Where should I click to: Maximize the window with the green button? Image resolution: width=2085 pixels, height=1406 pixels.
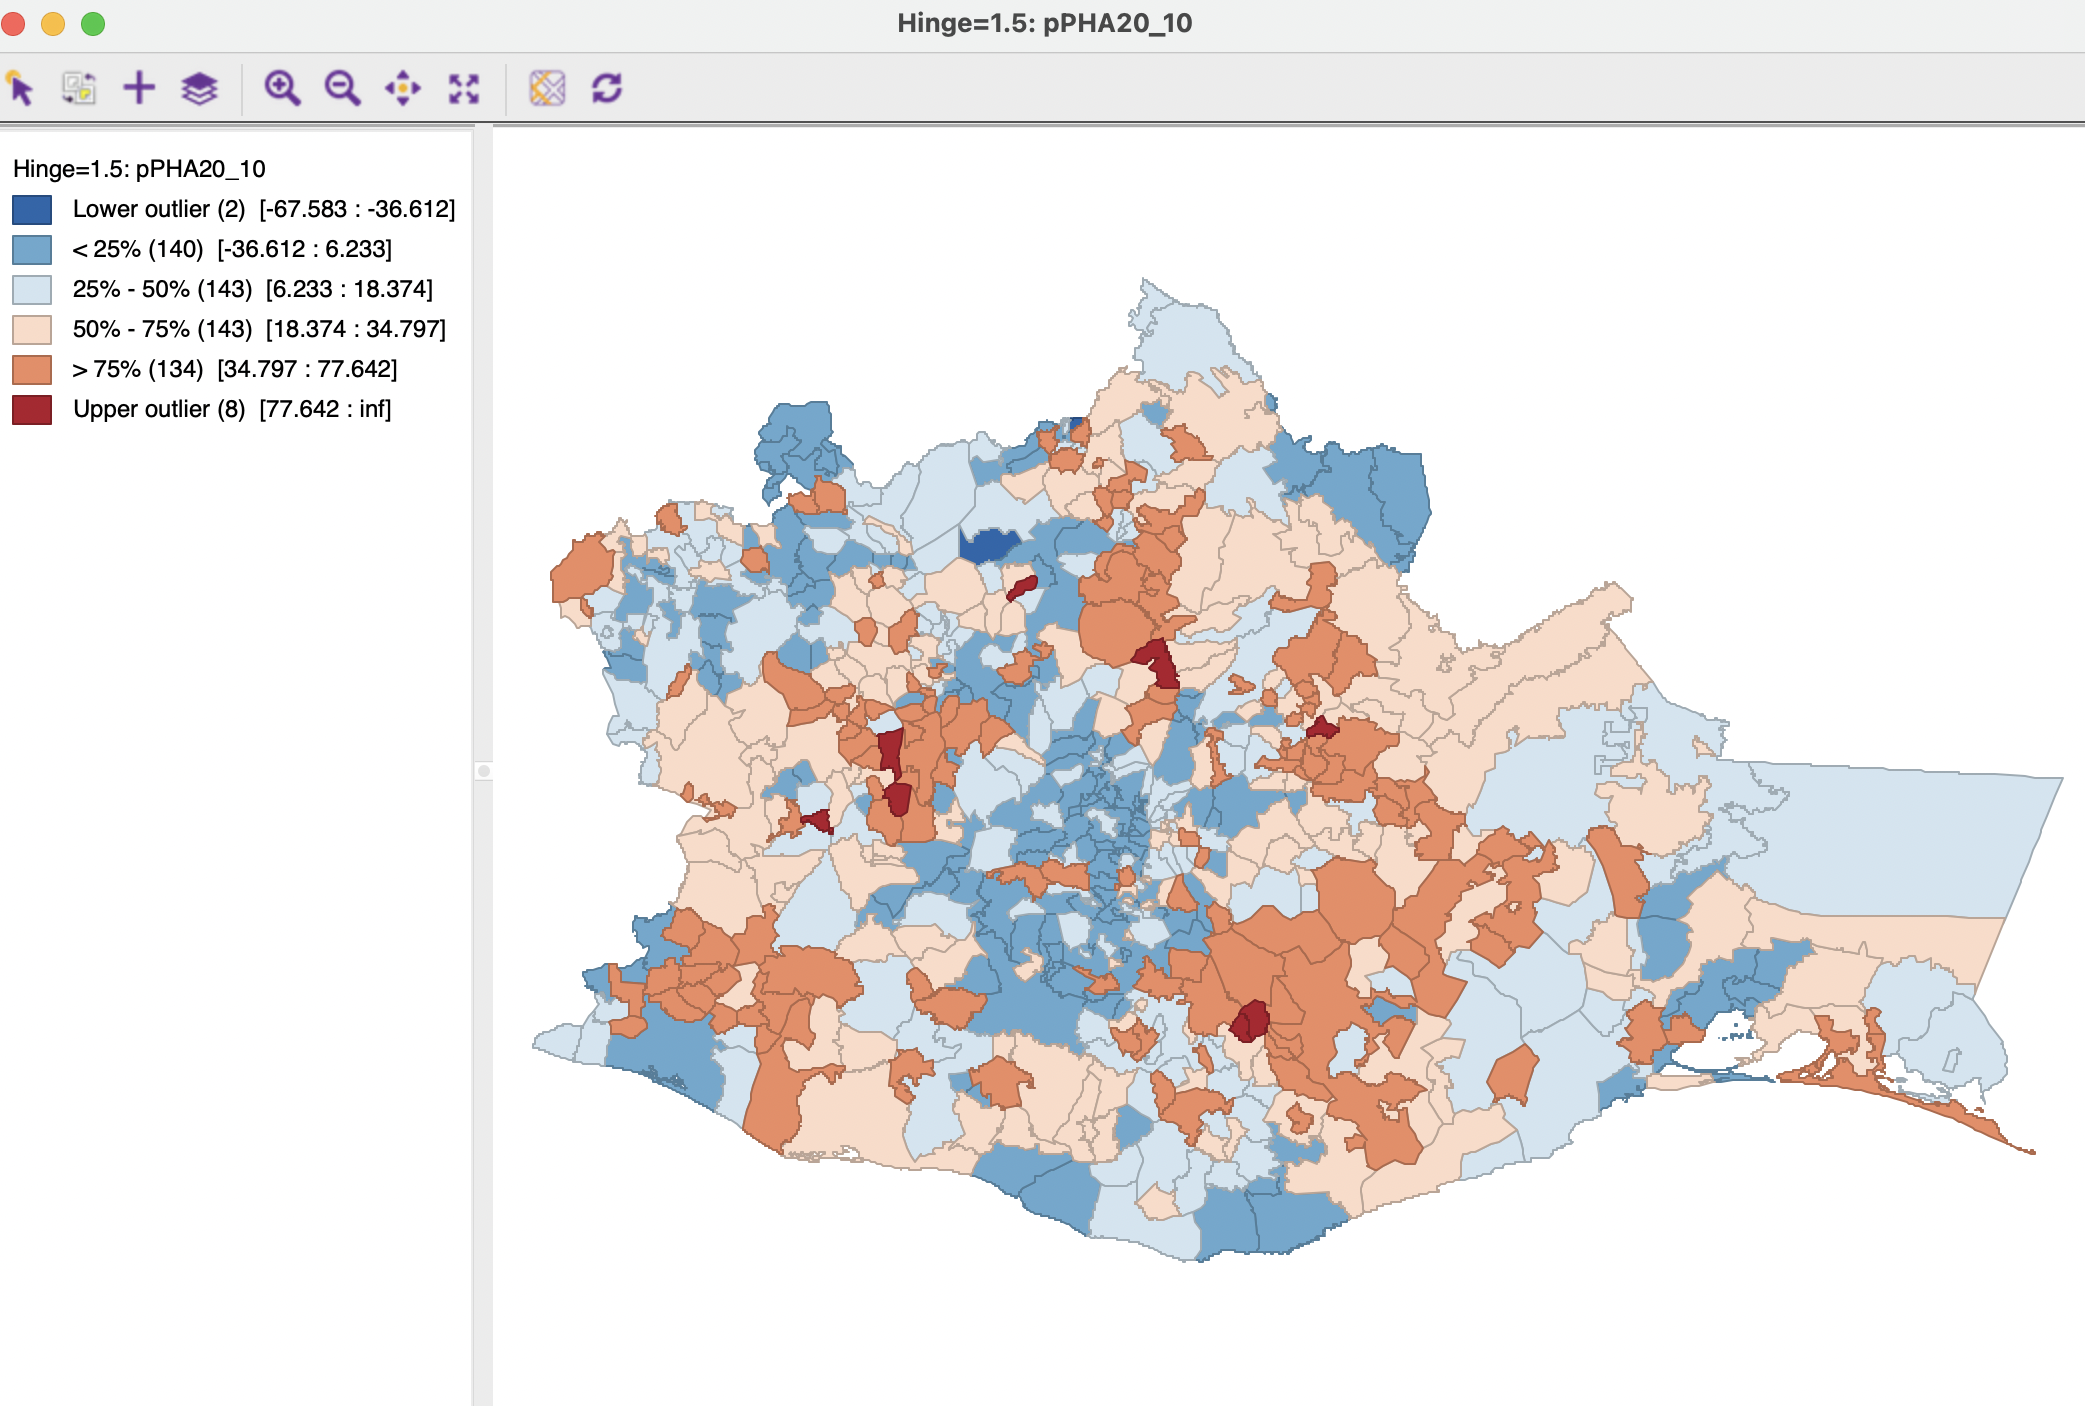coord(93,23)
